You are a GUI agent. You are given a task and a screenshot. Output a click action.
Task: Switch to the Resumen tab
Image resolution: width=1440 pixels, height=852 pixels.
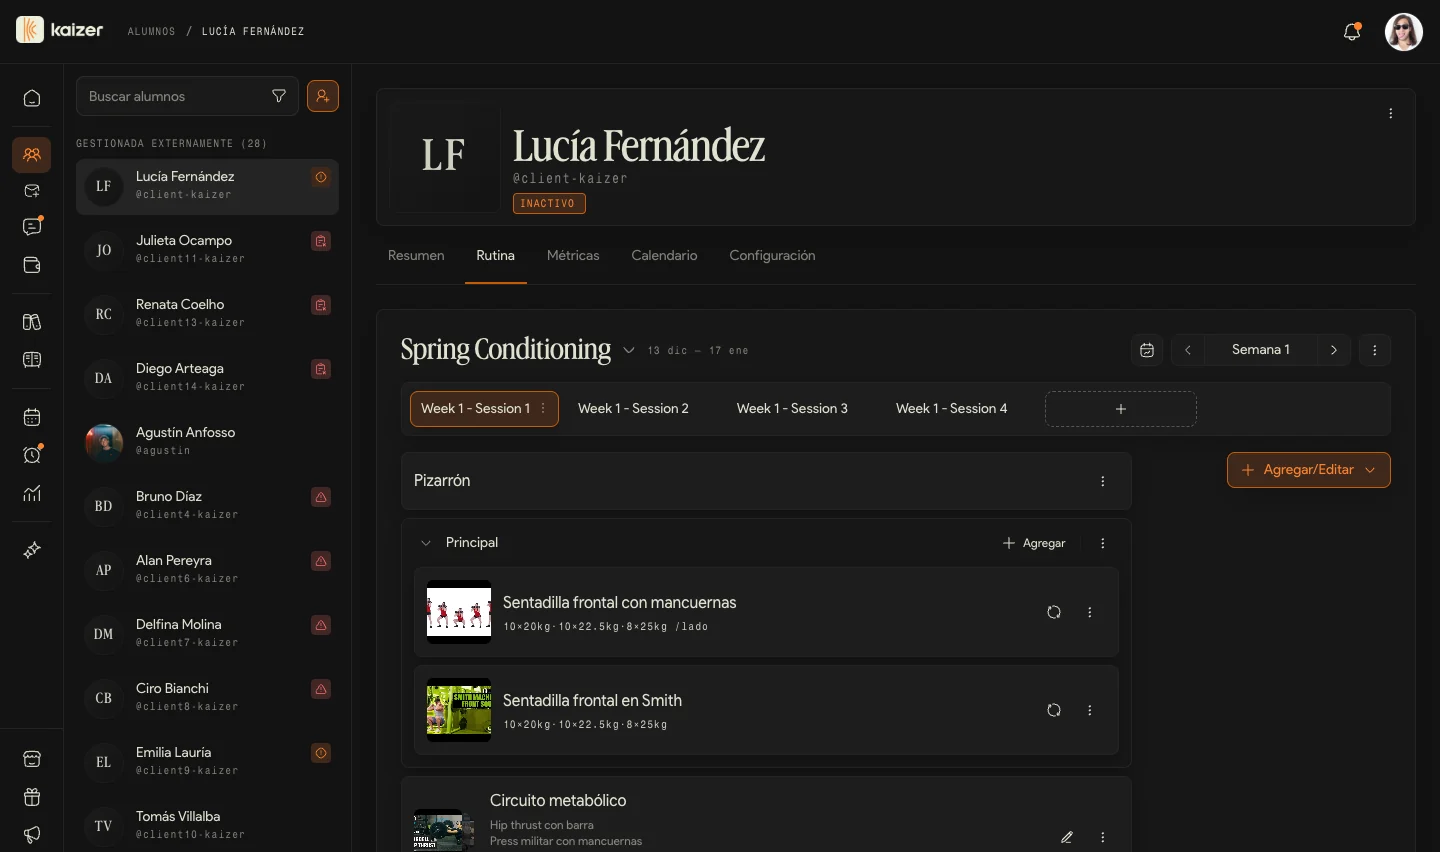point(416,256)
